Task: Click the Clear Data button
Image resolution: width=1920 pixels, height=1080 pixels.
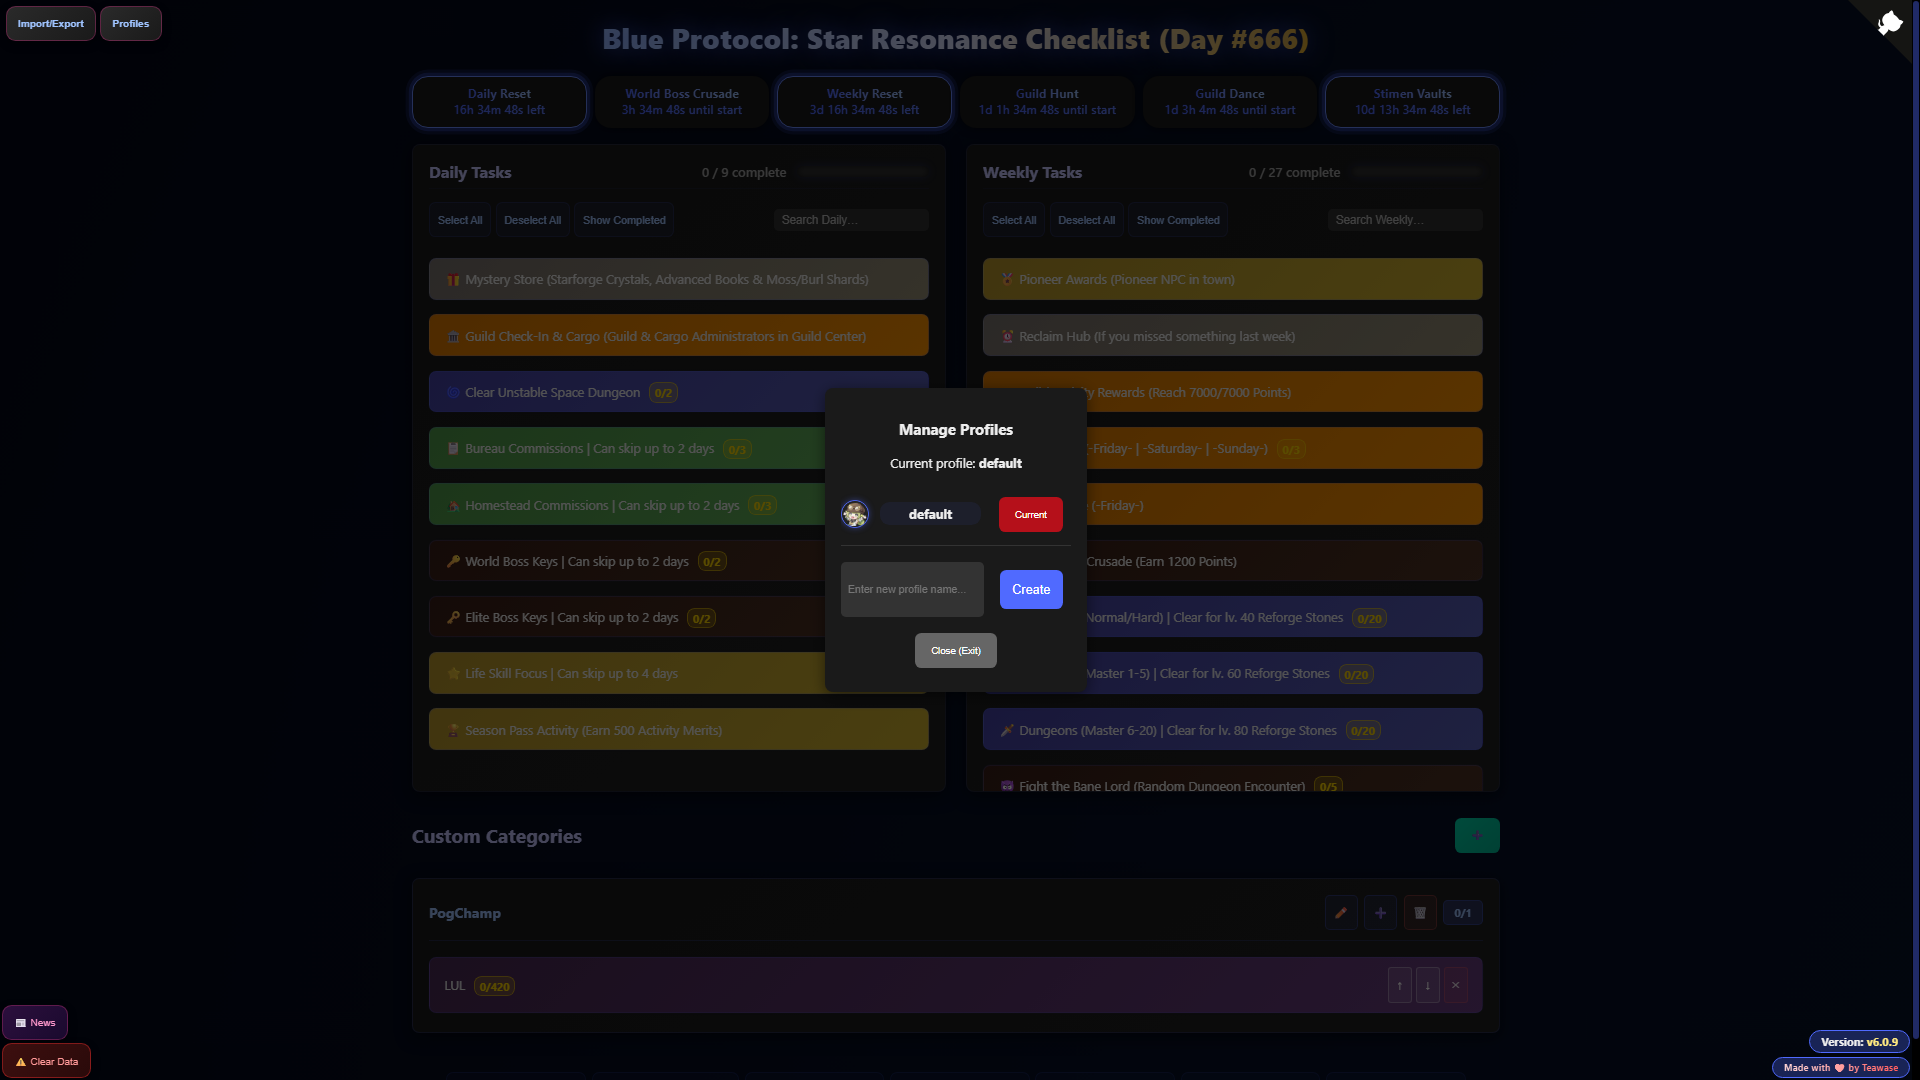Action: [46, 1062]
